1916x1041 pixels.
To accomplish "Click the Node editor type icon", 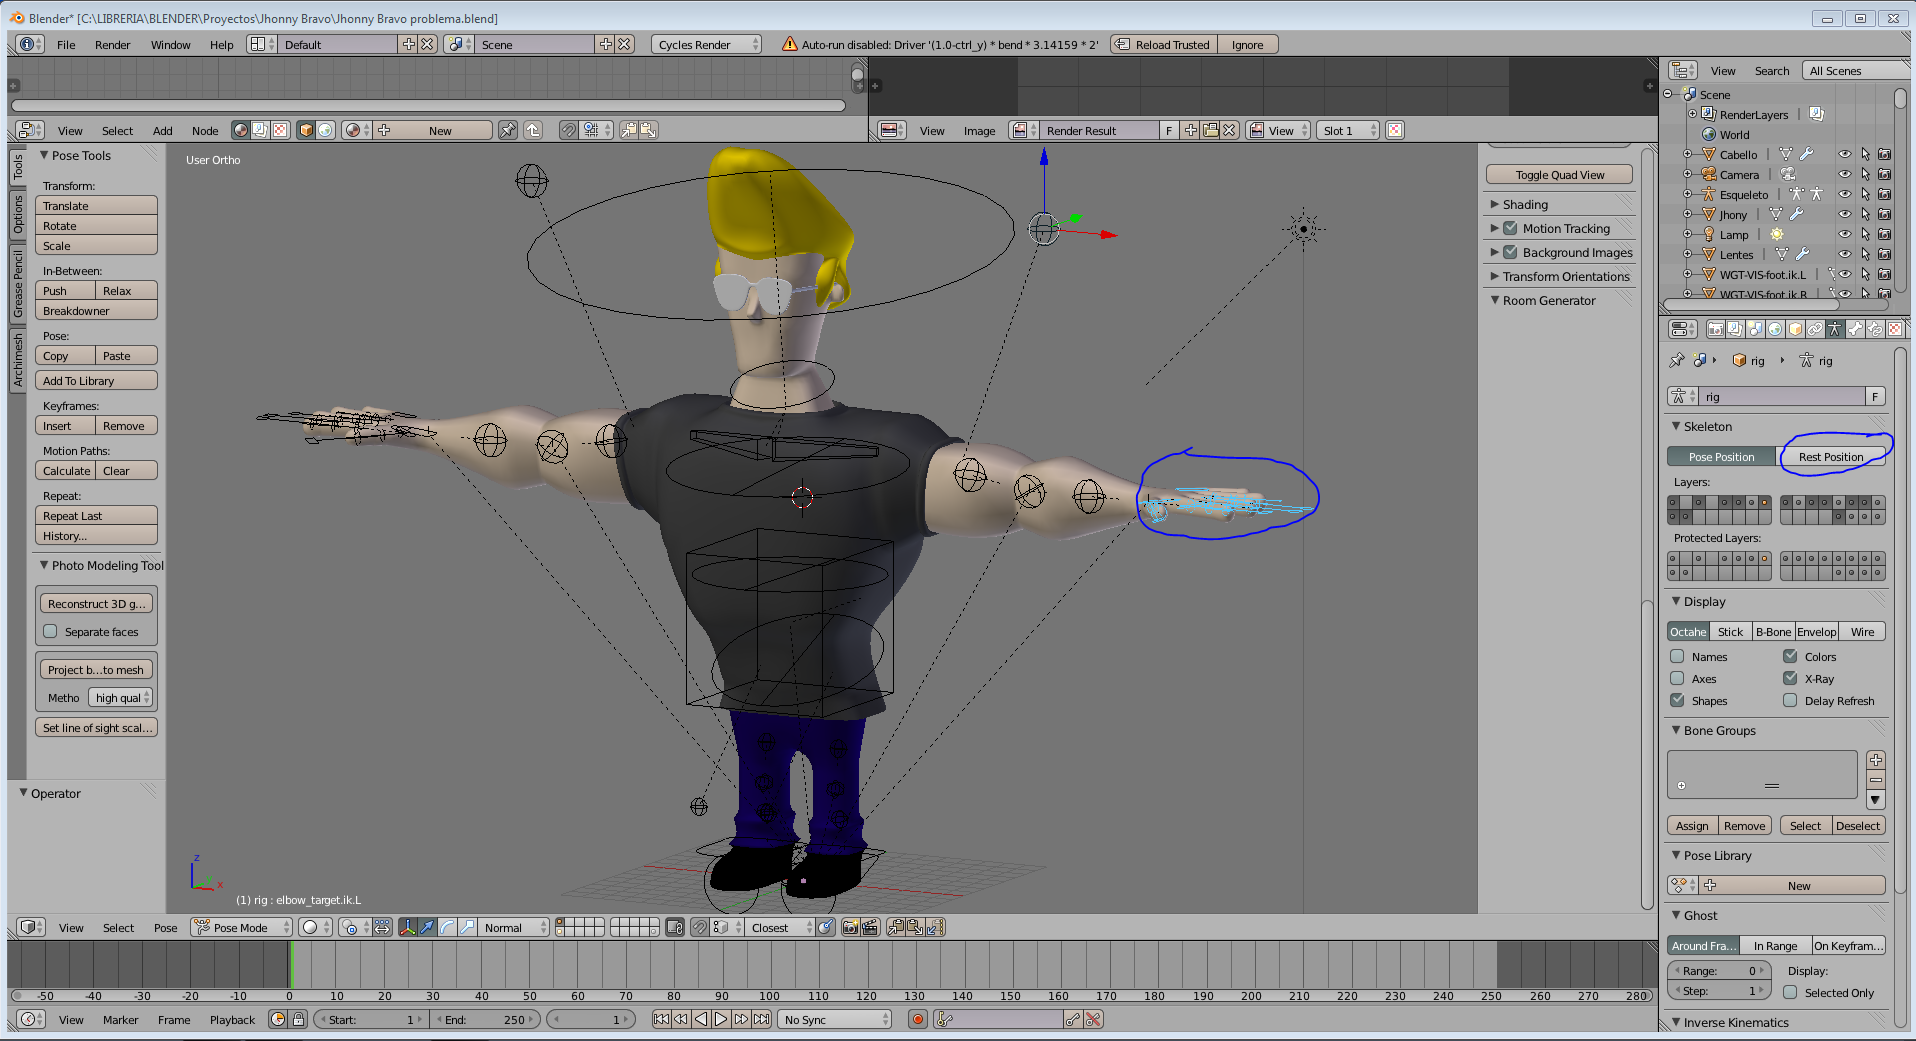I will pyautogui.click(x=30, y=130).
